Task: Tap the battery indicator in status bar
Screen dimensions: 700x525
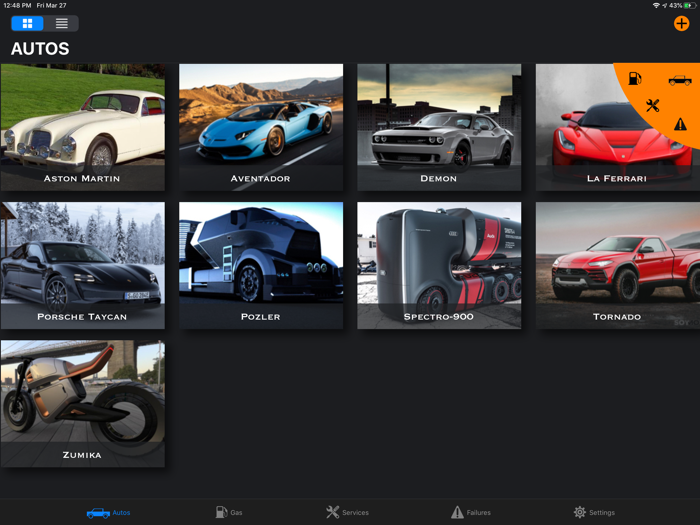Action: [690, 5]
